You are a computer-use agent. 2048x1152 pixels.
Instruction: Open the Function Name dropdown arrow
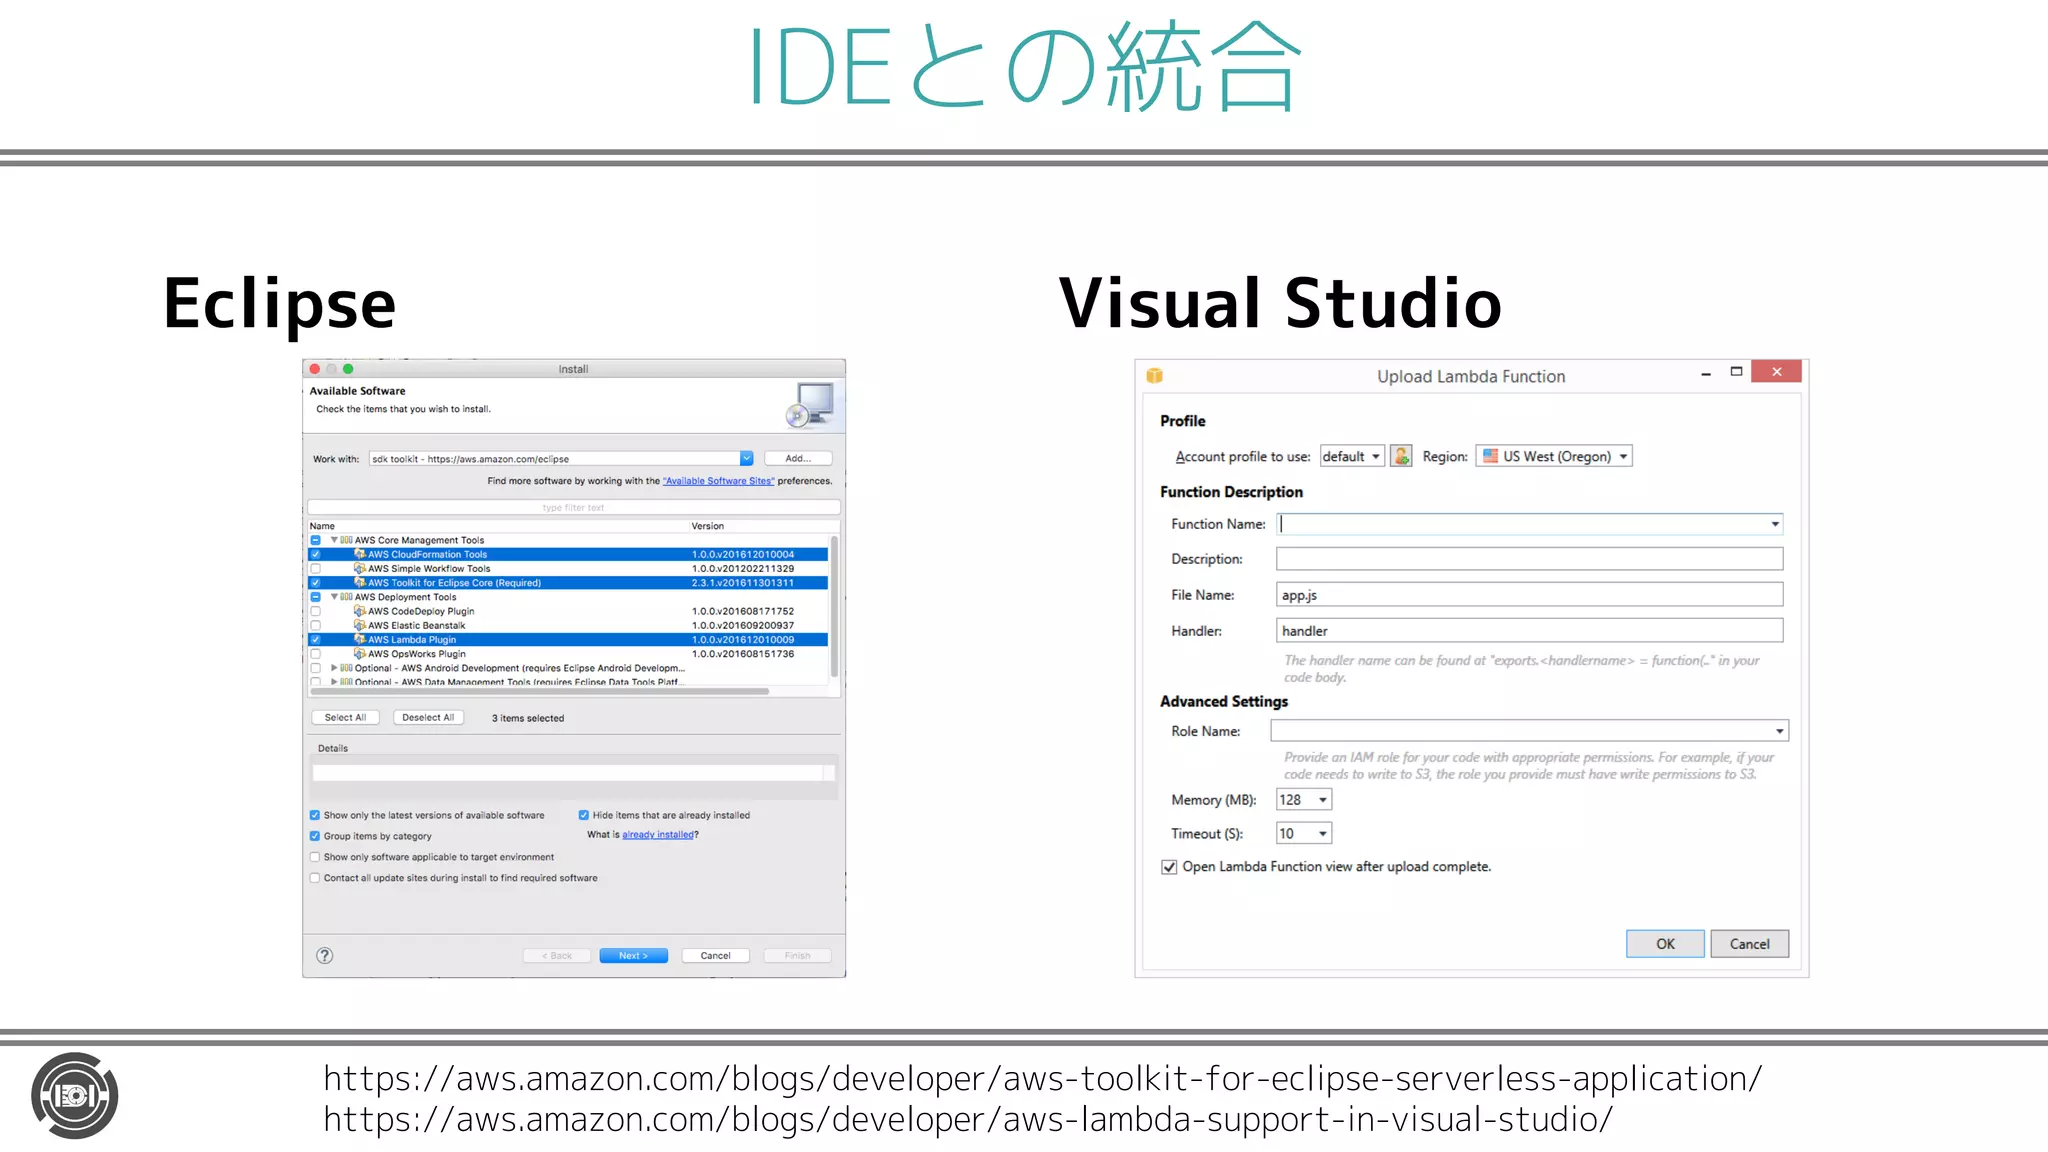[x=1775, y=524]
